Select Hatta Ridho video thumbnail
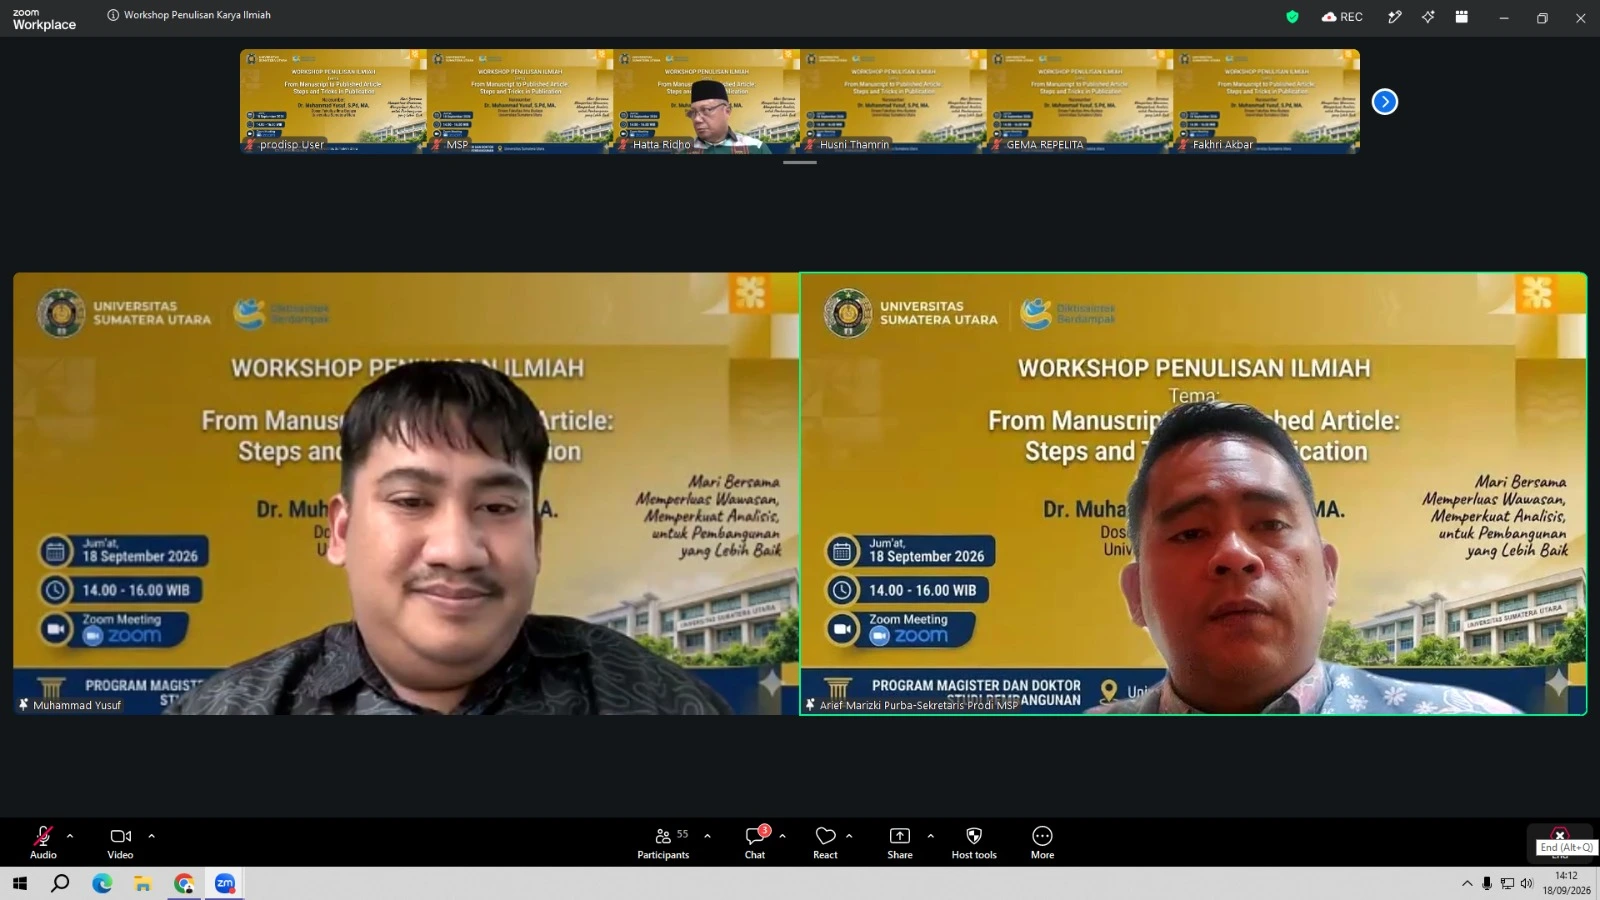Viewport: 1600px width, 900px height. click(707, 101)
